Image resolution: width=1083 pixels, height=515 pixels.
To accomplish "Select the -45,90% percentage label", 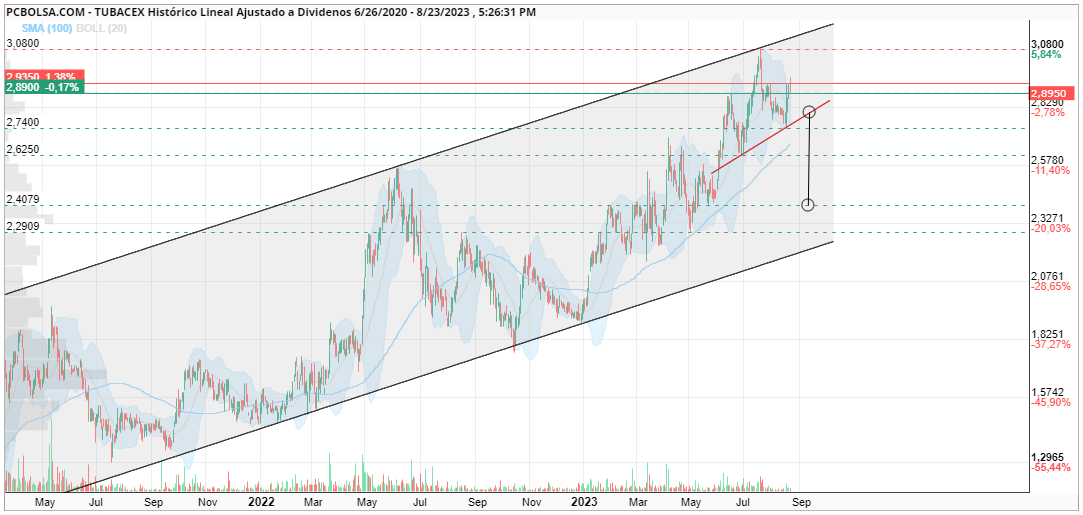I will point(1051,402).
